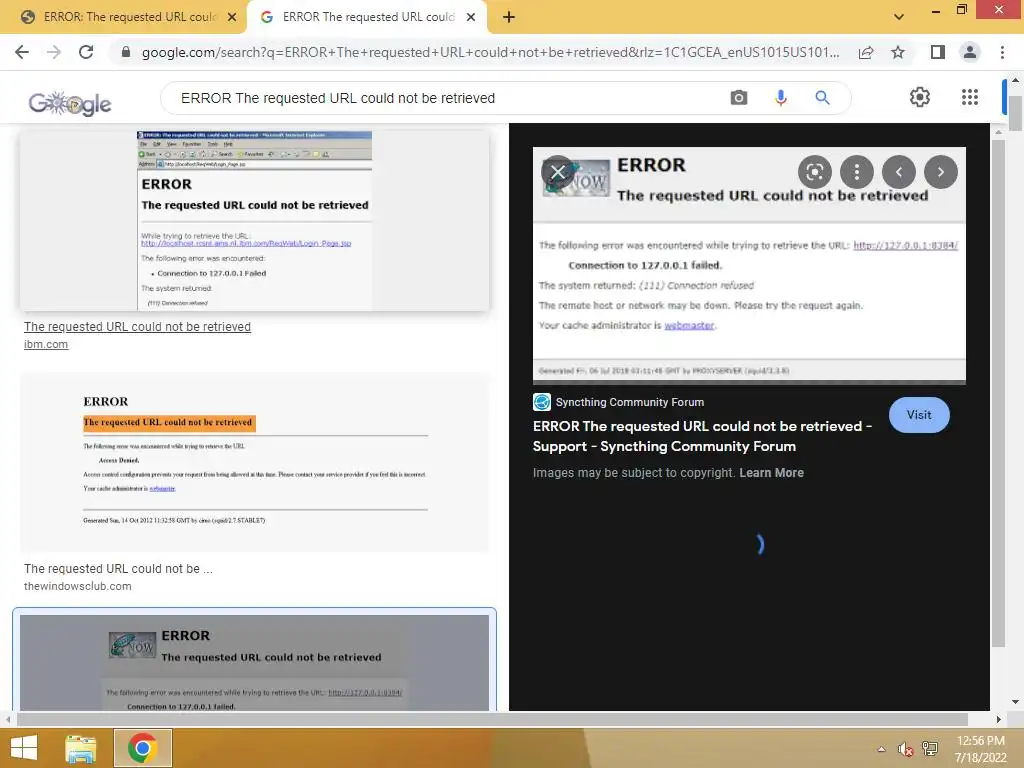The image size is (1024, 768).
Task: Show the next image in preview
Action: pos(941,172)
